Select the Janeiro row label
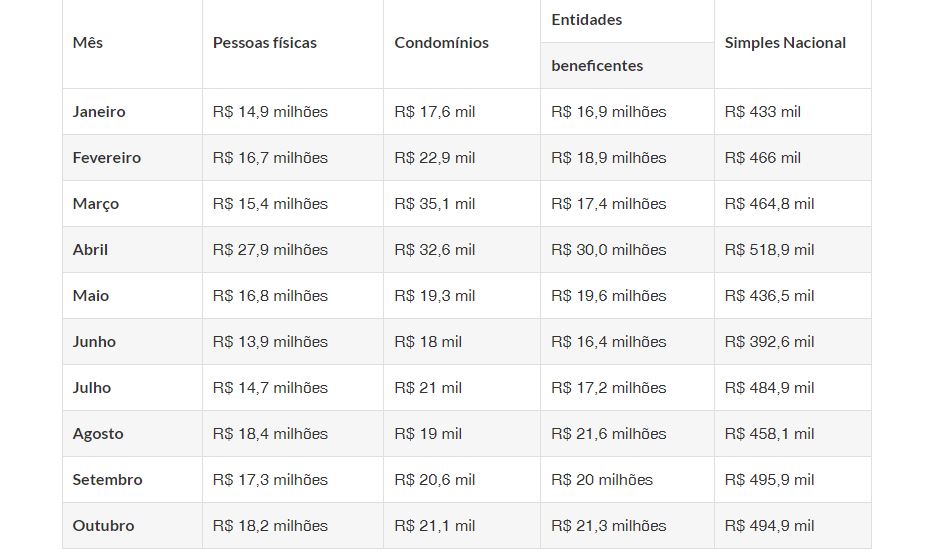The width and height of the screenshot is (934, 553). click(99, 112)
